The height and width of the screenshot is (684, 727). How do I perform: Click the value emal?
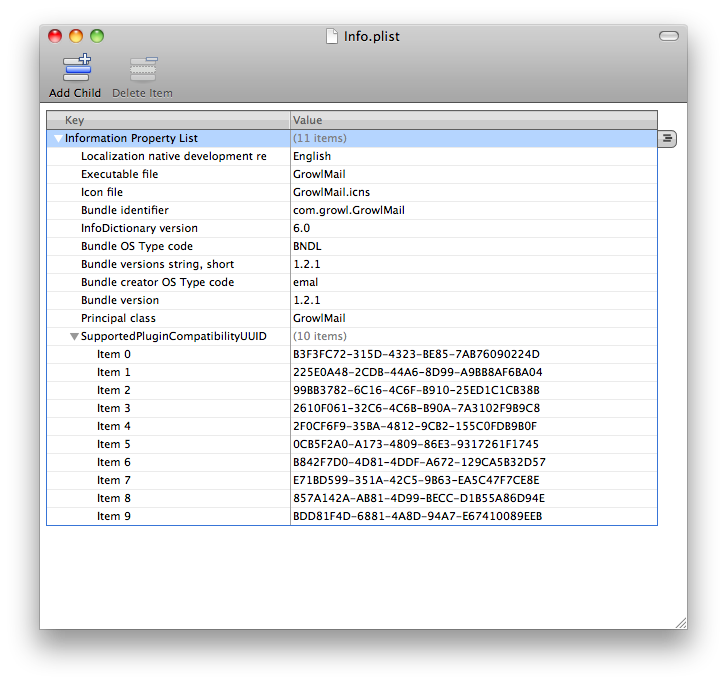pyautogui.click(x=305, y=282)
